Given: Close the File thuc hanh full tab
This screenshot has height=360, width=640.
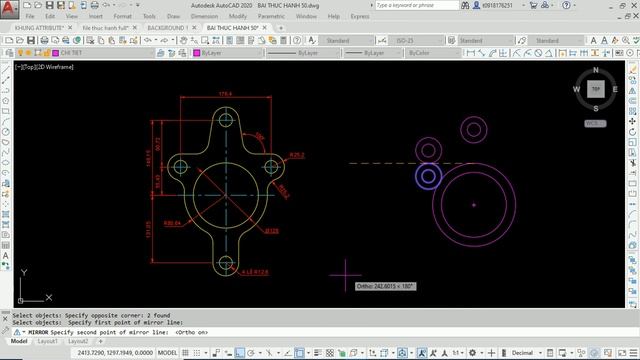Looking at the screenshot, I should (x=135, y=27).
